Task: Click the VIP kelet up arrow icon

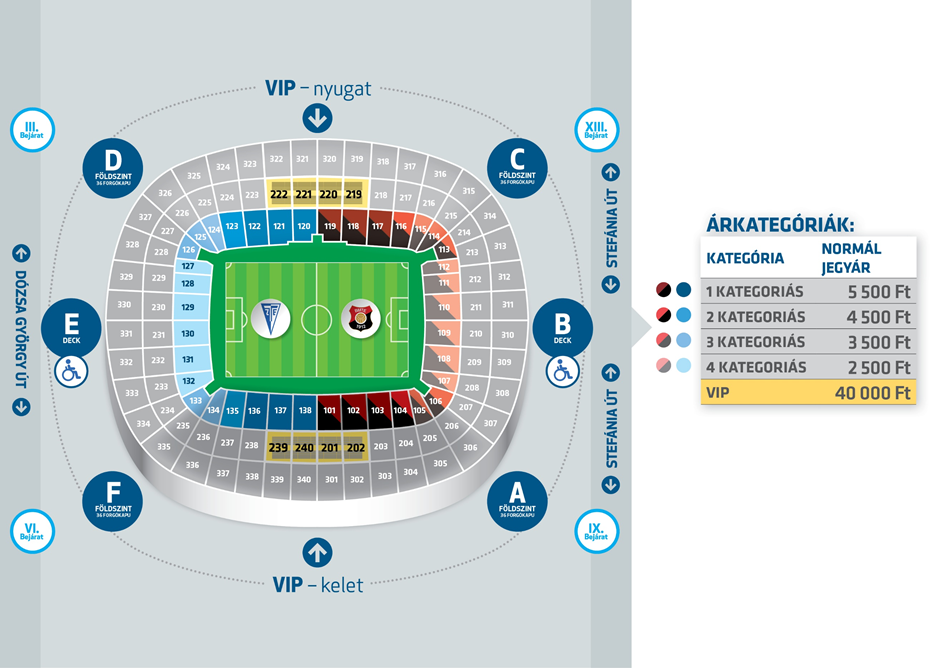Action: pos(317,552)
